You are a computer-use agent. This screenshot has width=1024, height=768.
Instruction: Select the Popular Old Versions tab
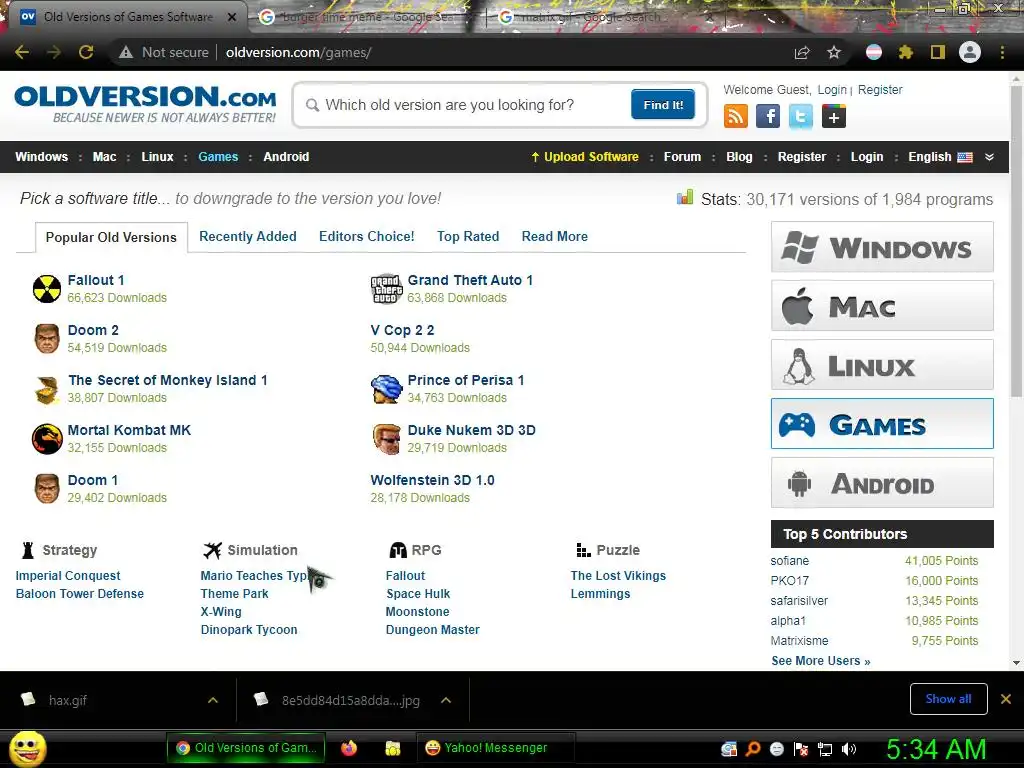coord(111,237)
